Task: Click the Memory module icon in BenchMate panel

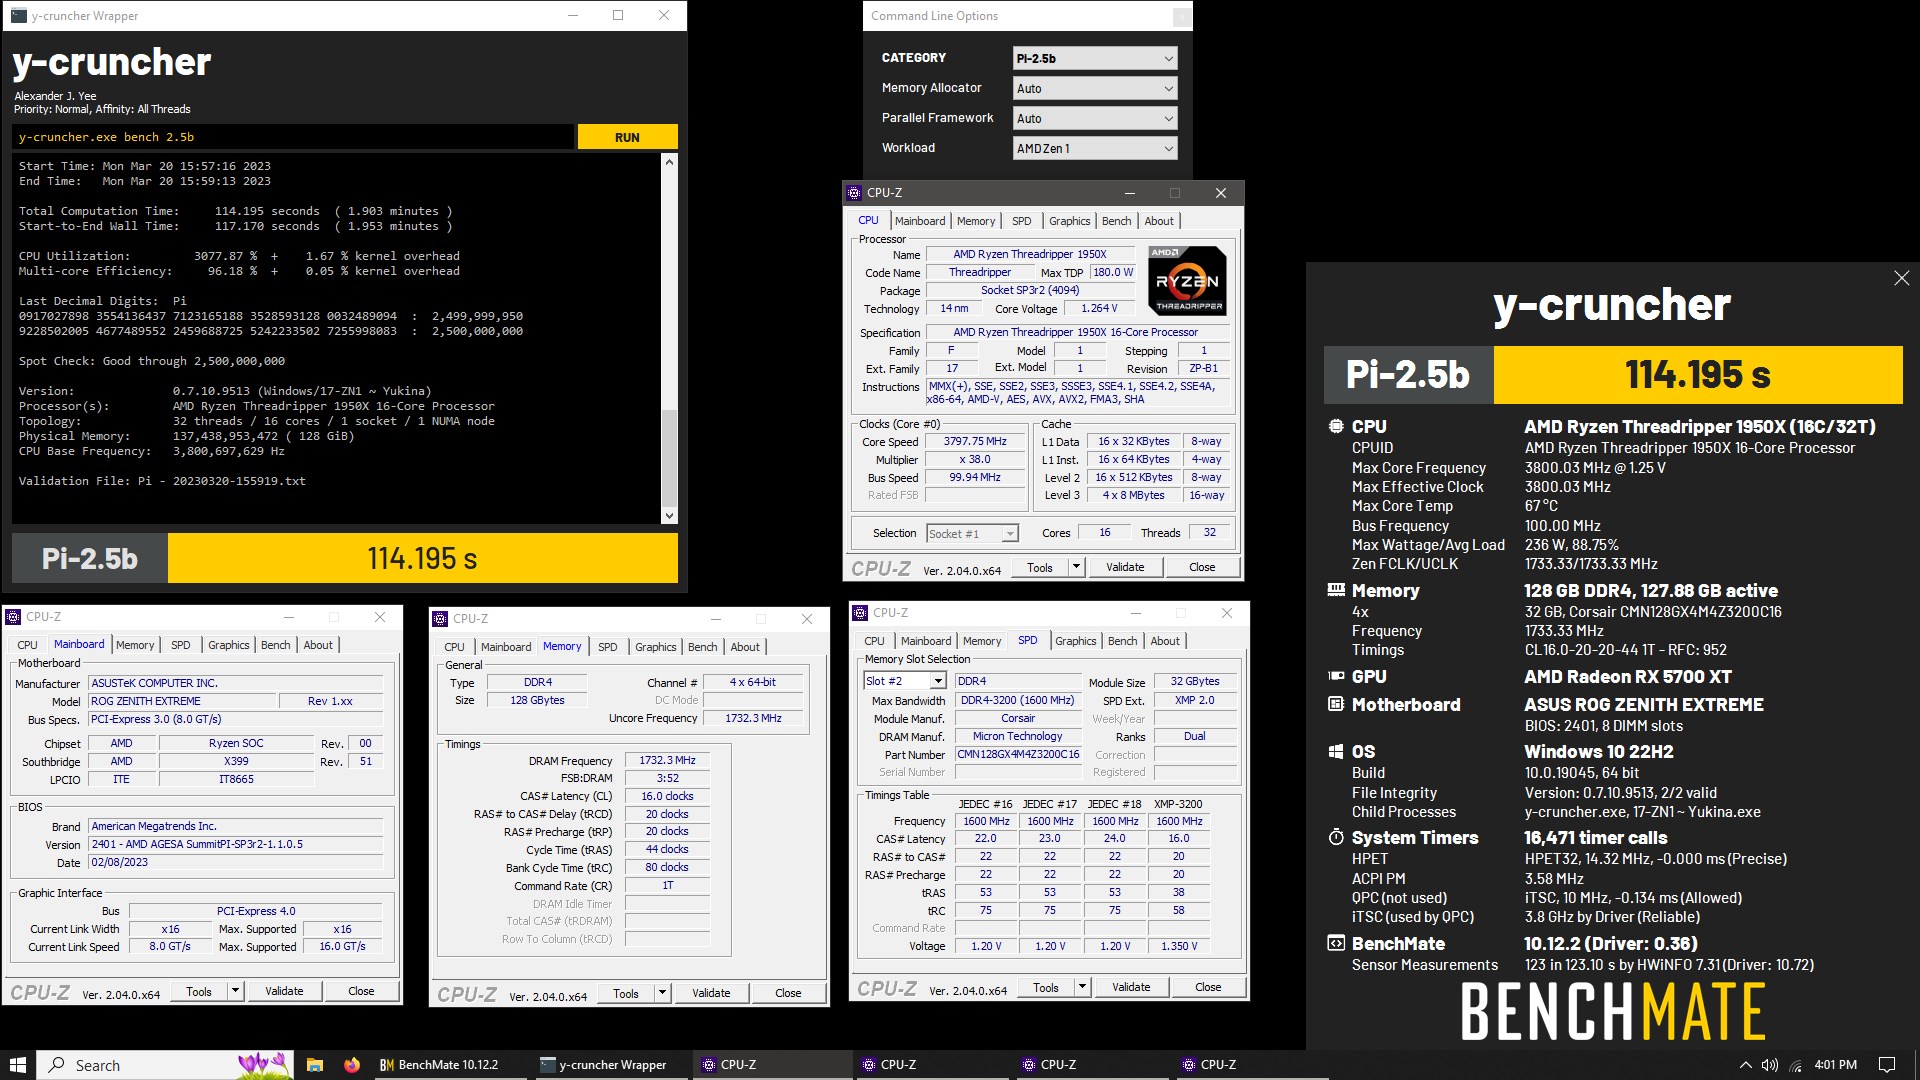Action: [1336, 590]
